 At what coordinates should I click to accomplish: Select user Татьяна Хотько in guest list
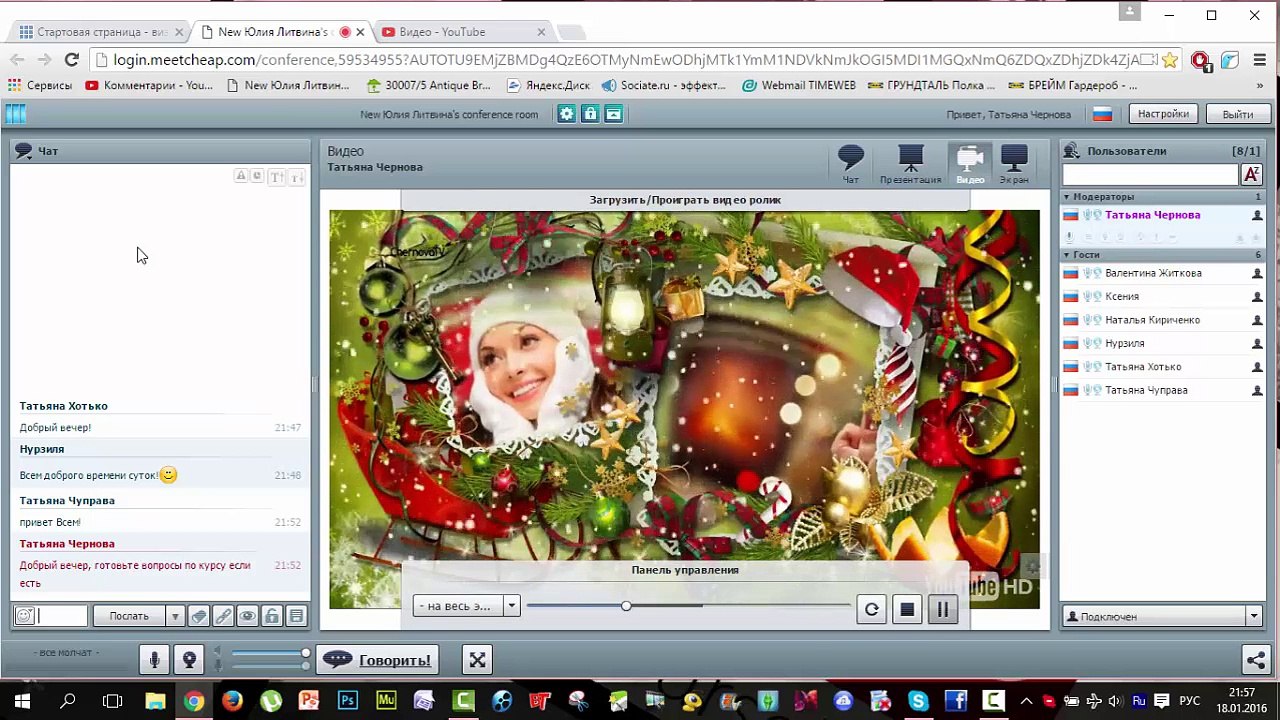click(1162, 367)
